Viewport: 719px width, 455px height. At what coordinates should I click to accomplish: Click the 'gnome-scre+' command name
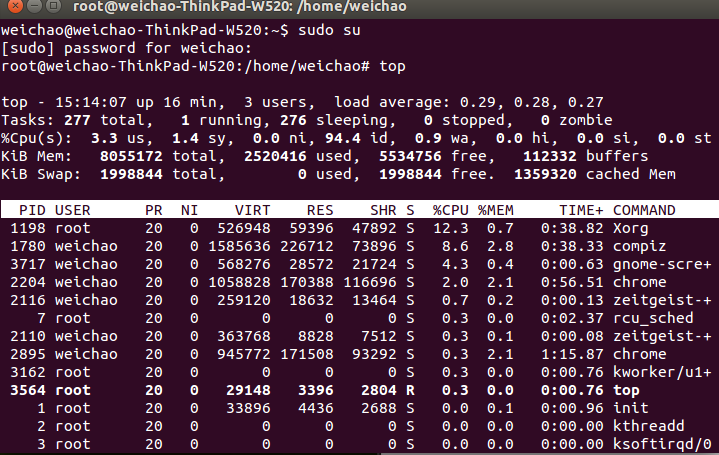coord(662,265)
